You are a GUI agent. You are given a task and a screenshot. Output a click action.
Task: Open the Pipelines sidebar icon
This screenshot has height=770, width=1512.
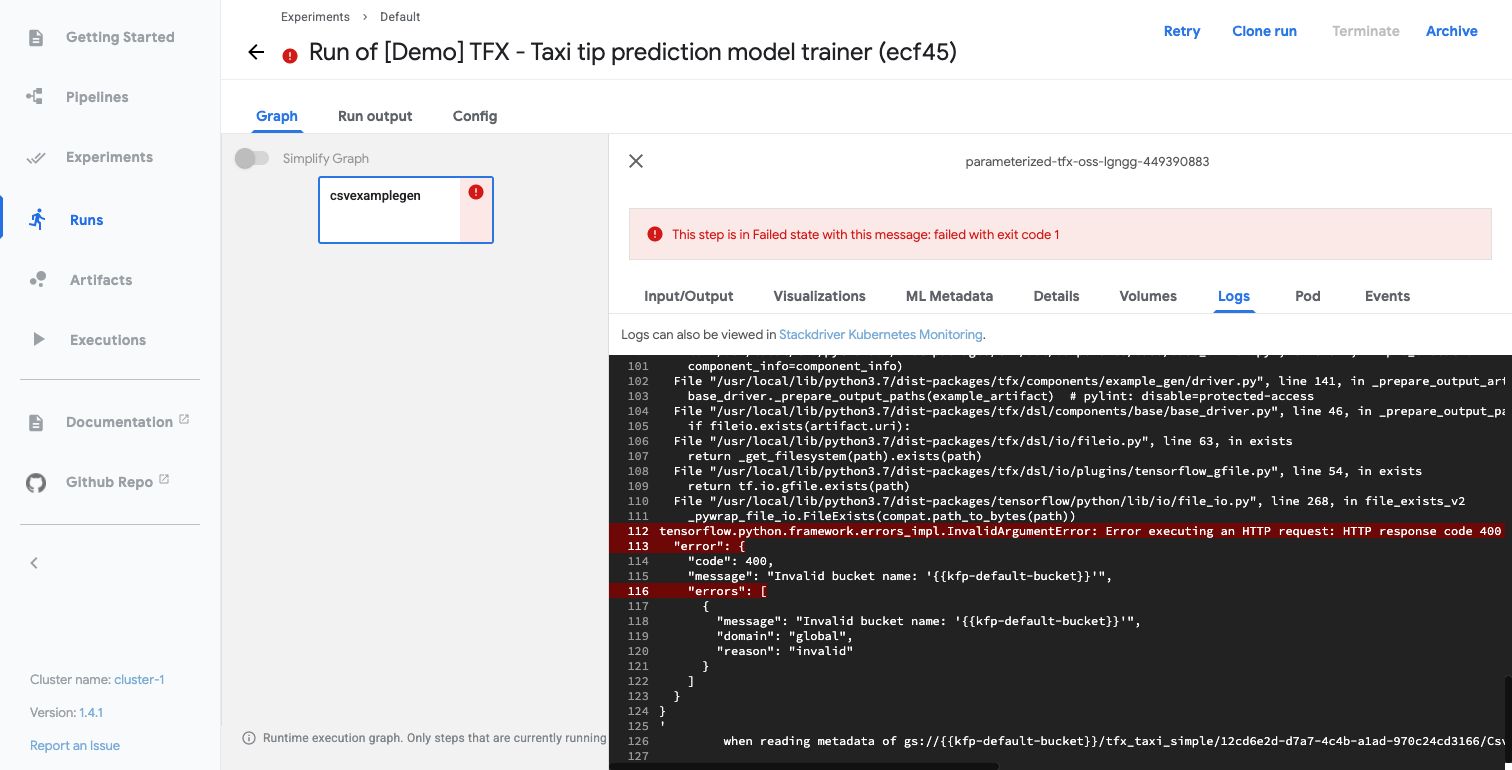(35, 97)
